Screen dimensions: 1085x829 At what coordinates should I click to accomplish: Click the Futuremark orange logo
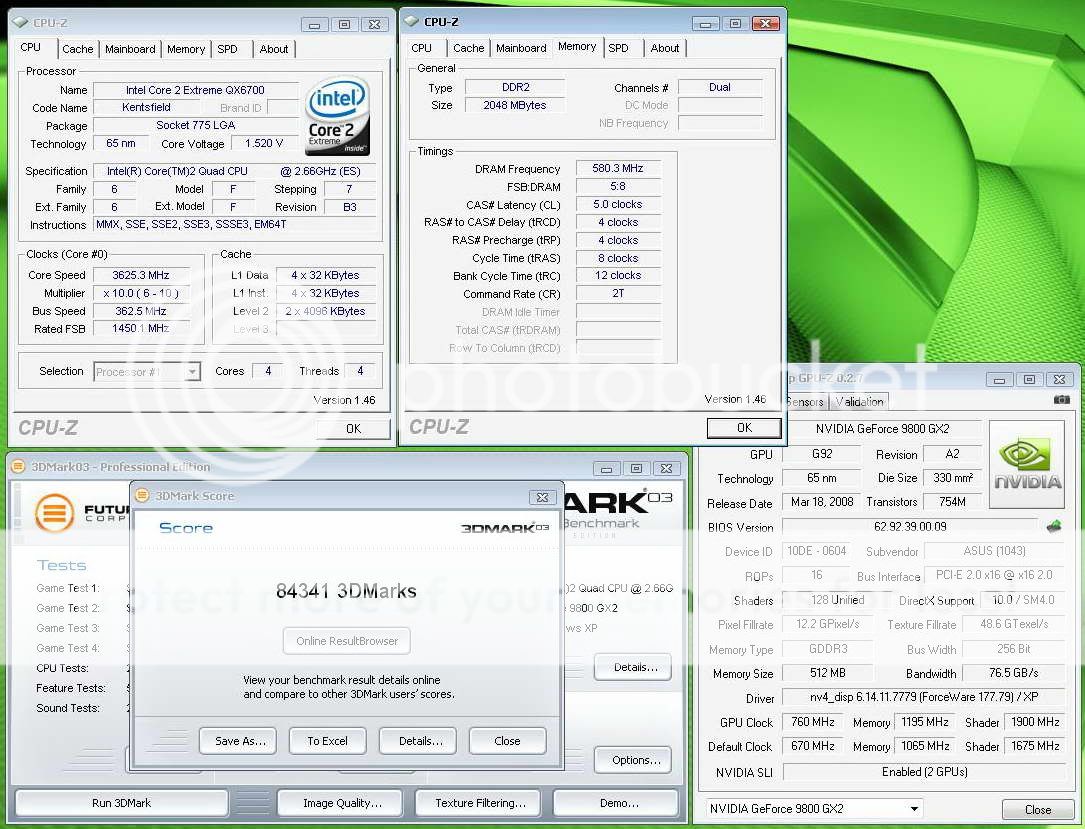pos(54,512)
